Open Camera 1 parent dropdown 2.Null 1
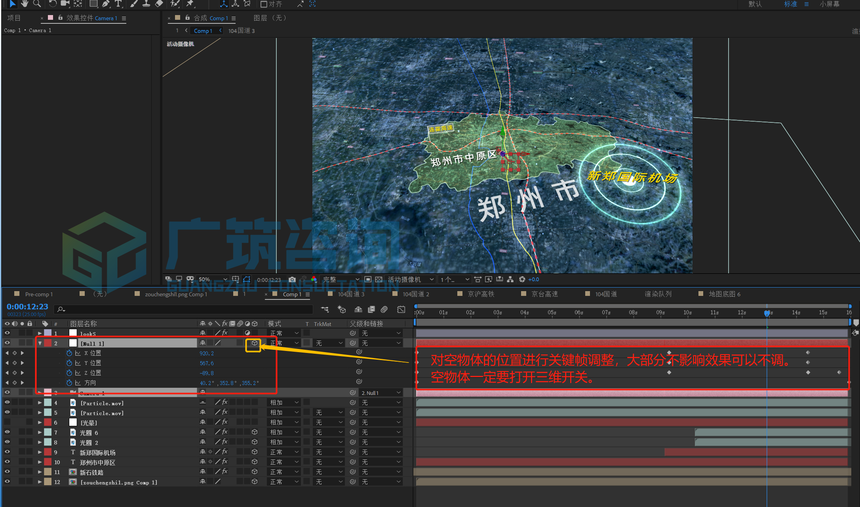860x507 pixels. tap(381, 393)
